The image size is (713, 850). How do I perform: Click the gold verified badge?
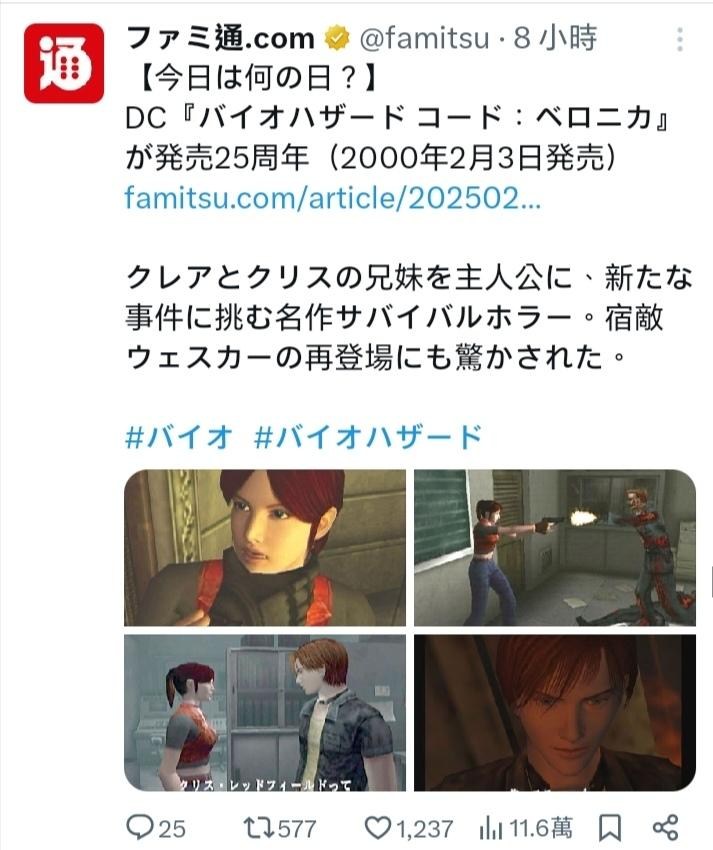click(337, 38)
